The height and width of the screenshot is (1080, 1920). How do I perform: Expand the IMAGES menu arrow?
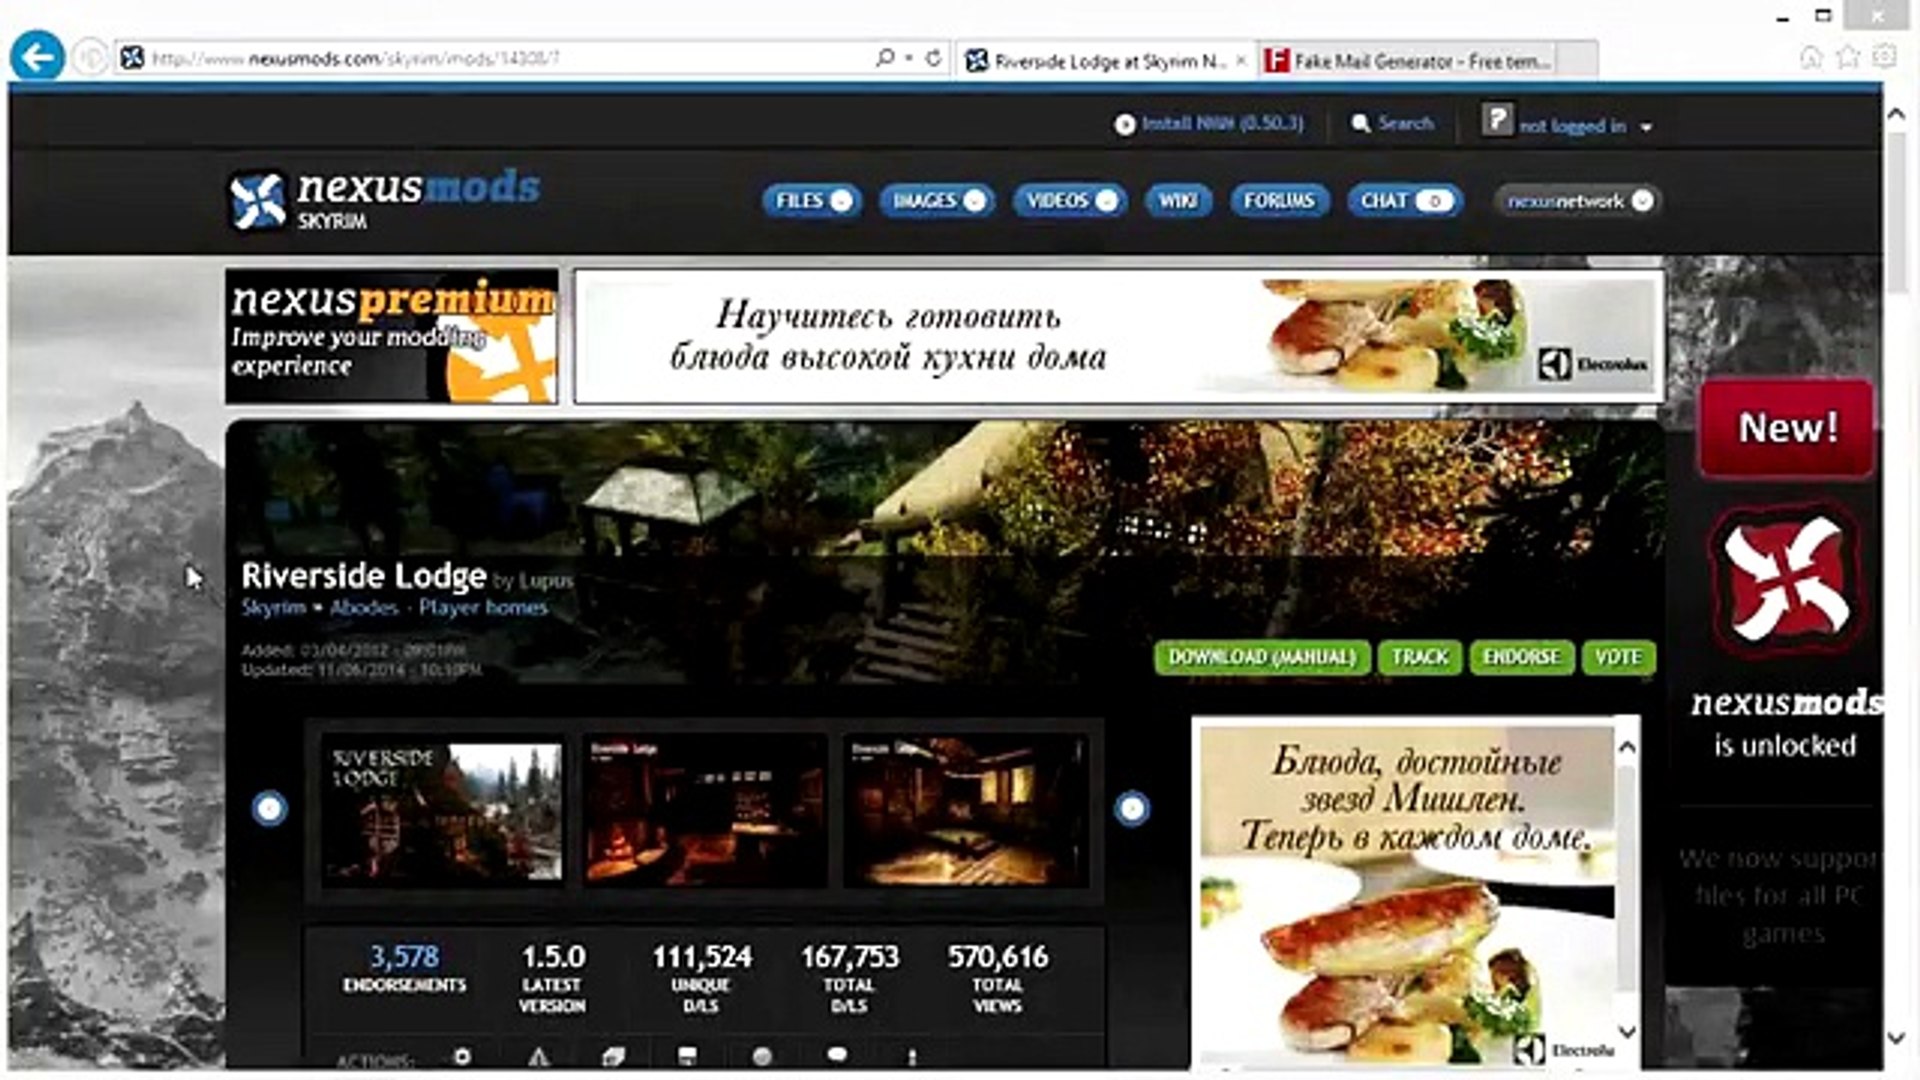click(974, 201)
